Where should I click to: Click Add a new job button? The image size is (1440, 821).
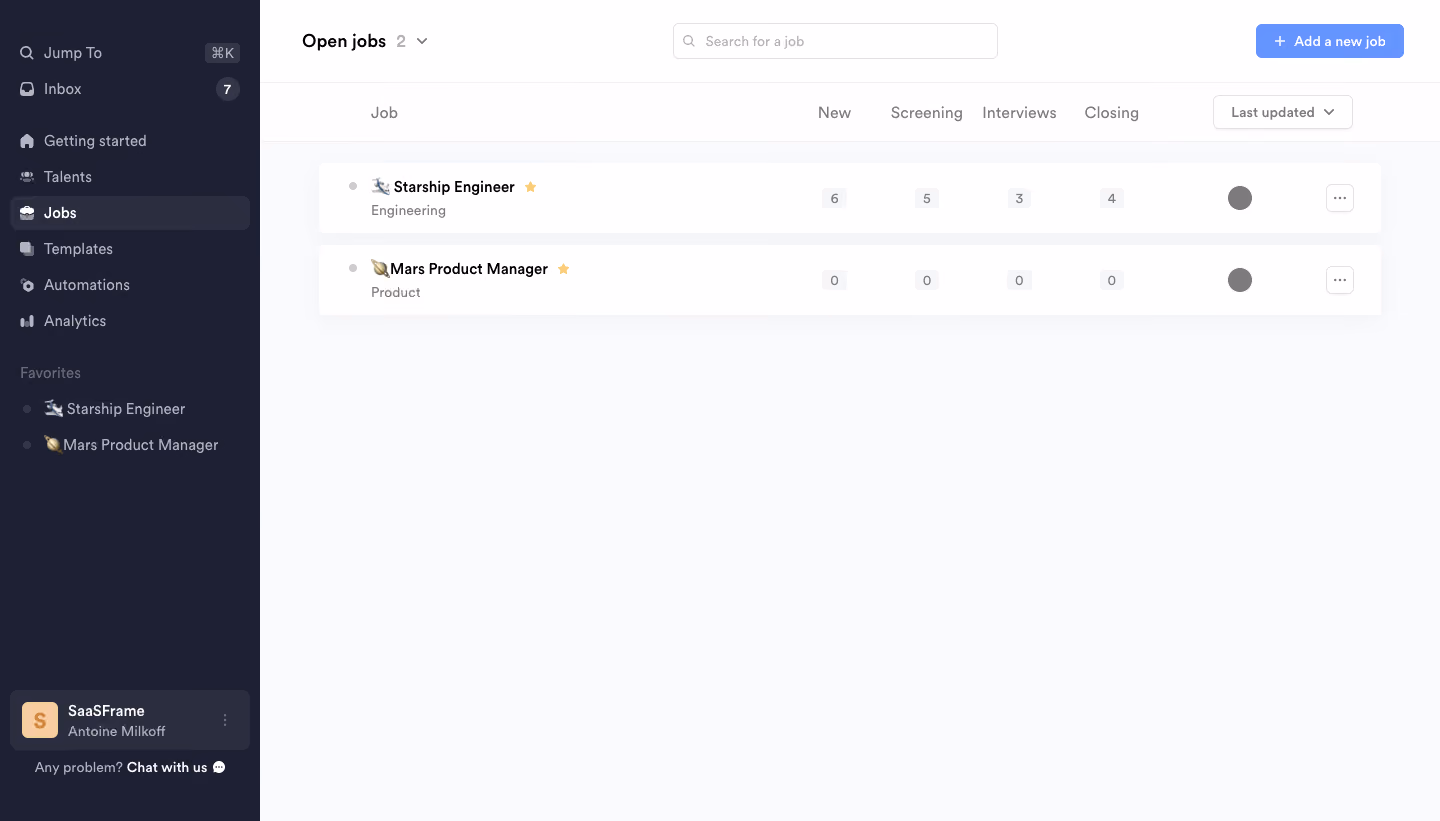1330,41
